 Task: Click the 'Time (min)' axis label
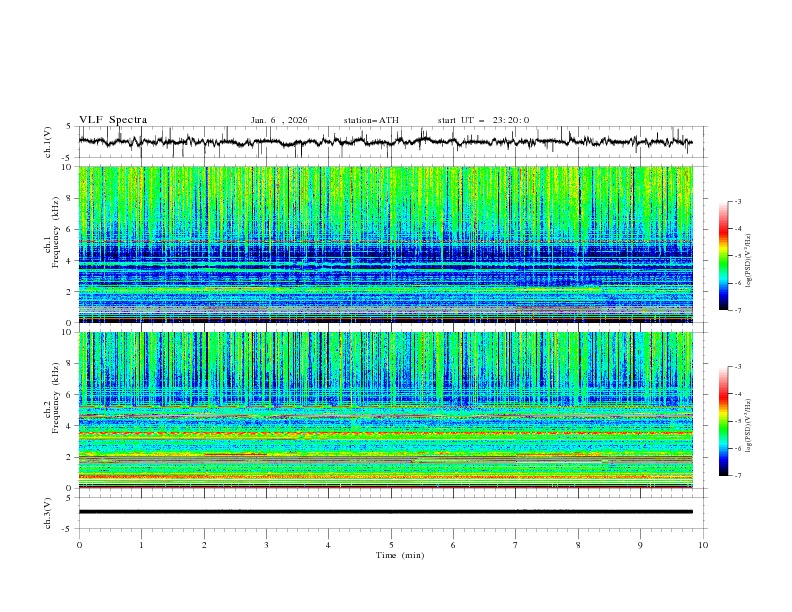[400, 555]
